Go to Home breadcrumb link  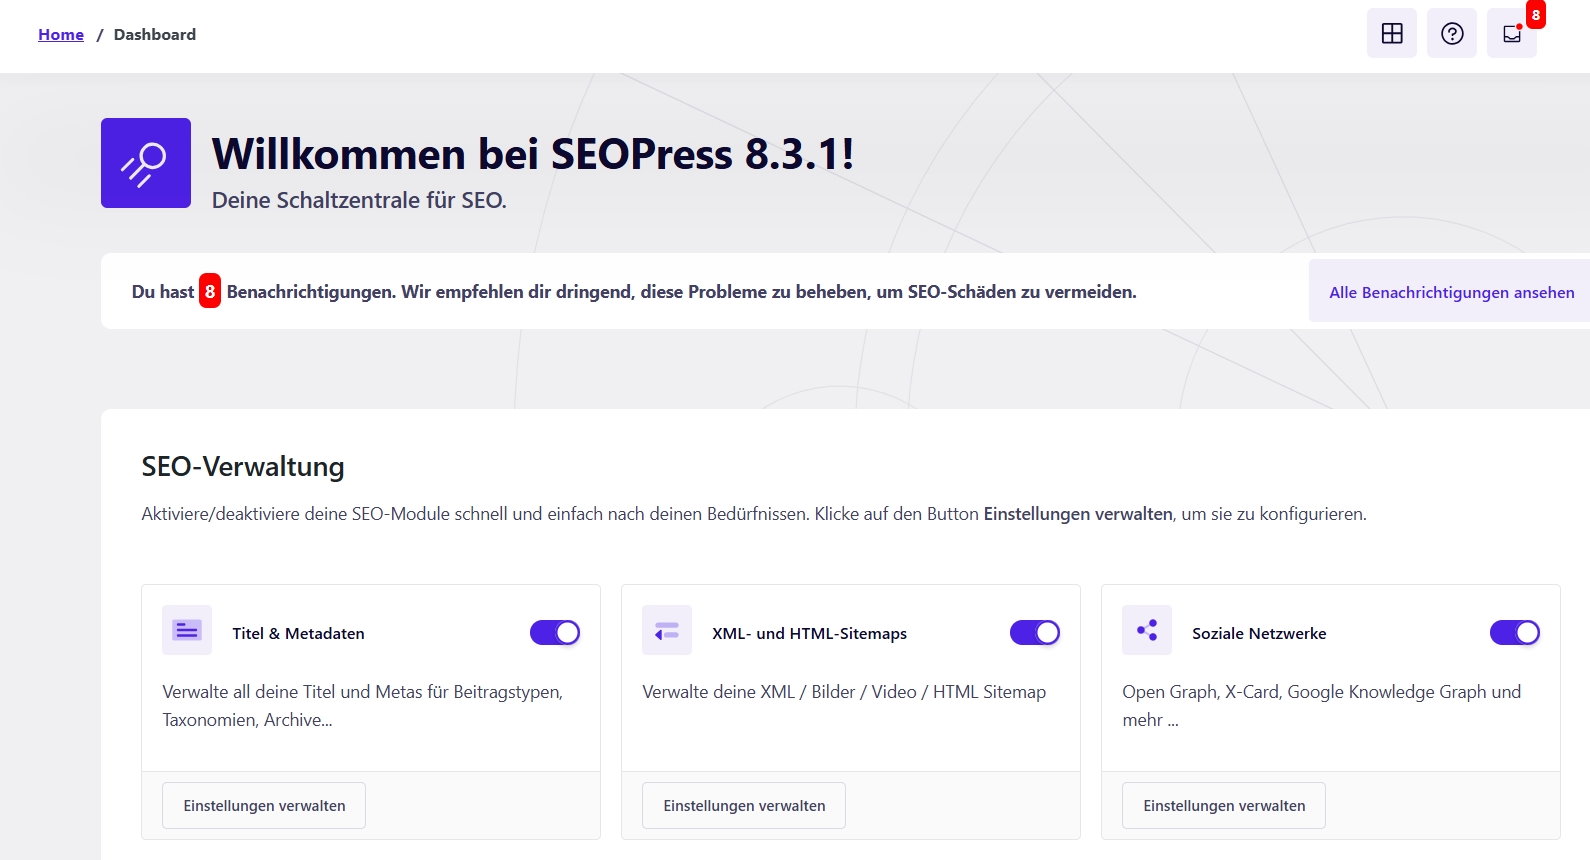pyautogui.click(x=61, y=34)
